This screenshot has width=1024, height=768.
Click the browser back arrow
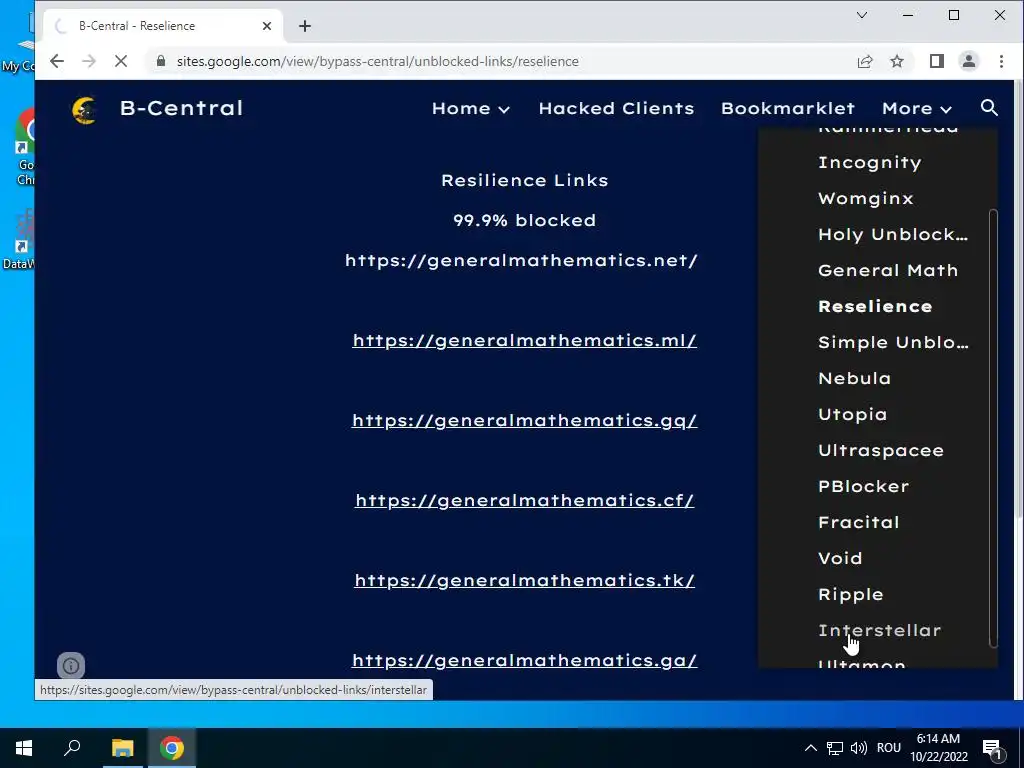pos(57,61)
